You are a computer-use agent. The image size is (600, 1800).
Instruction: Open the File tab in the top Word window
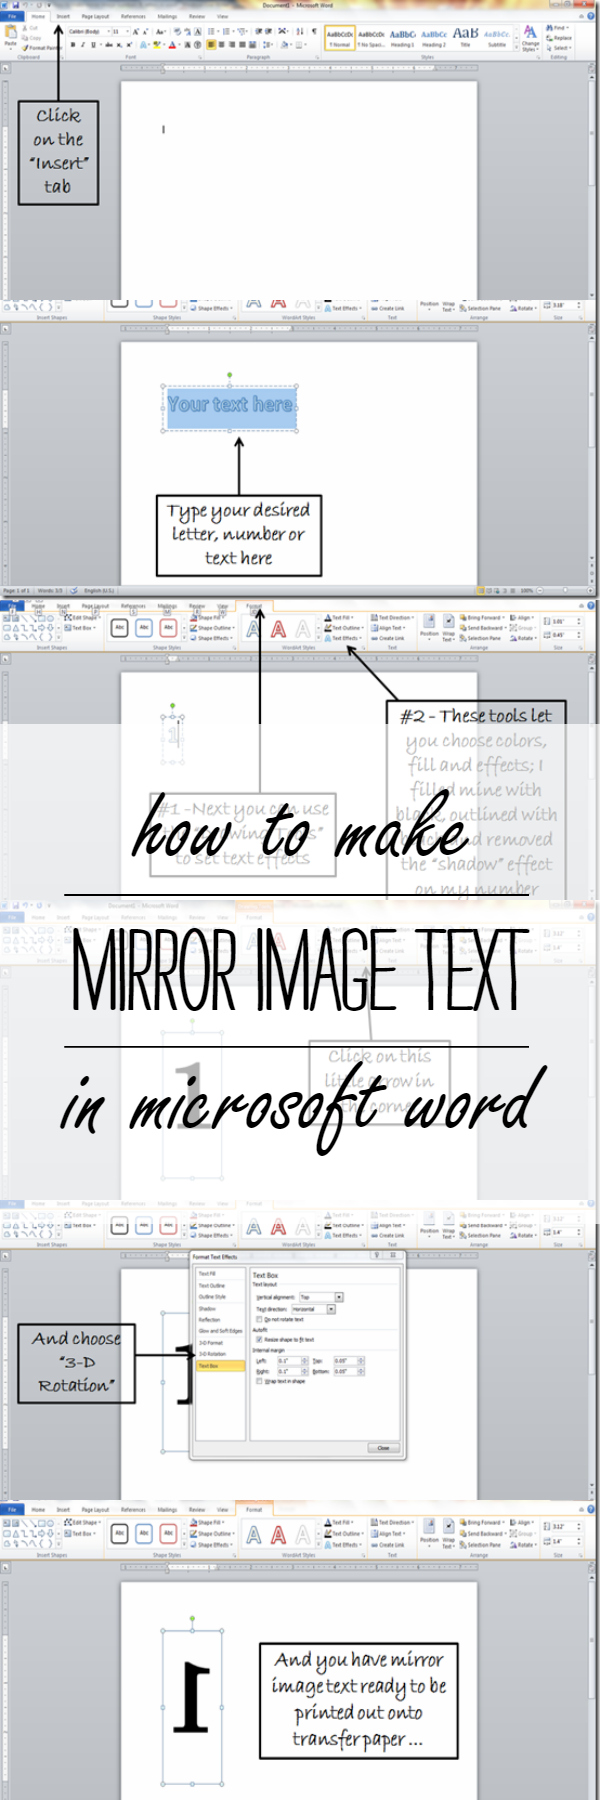pos(12,16)
